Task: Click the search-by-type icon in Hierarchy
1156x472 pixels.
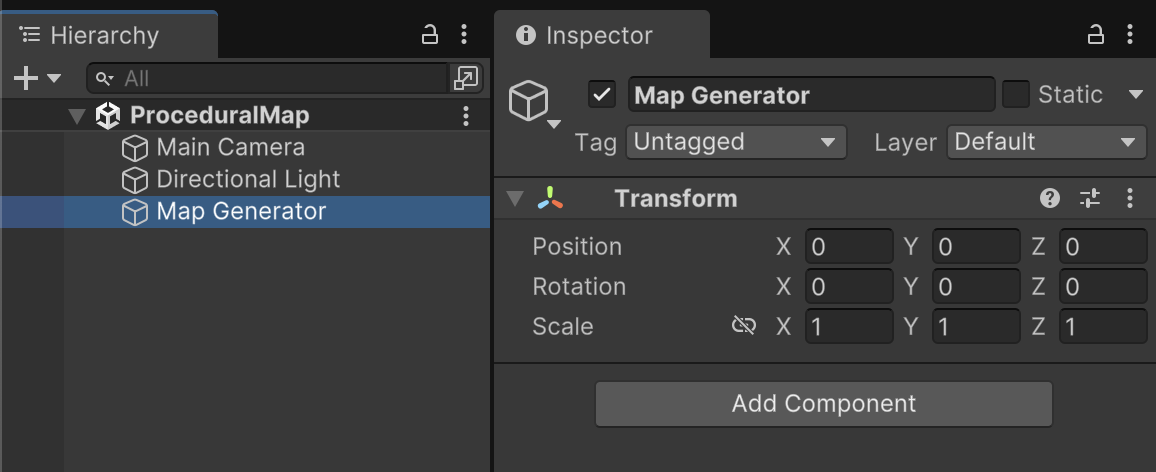Action: coord(466,78)
